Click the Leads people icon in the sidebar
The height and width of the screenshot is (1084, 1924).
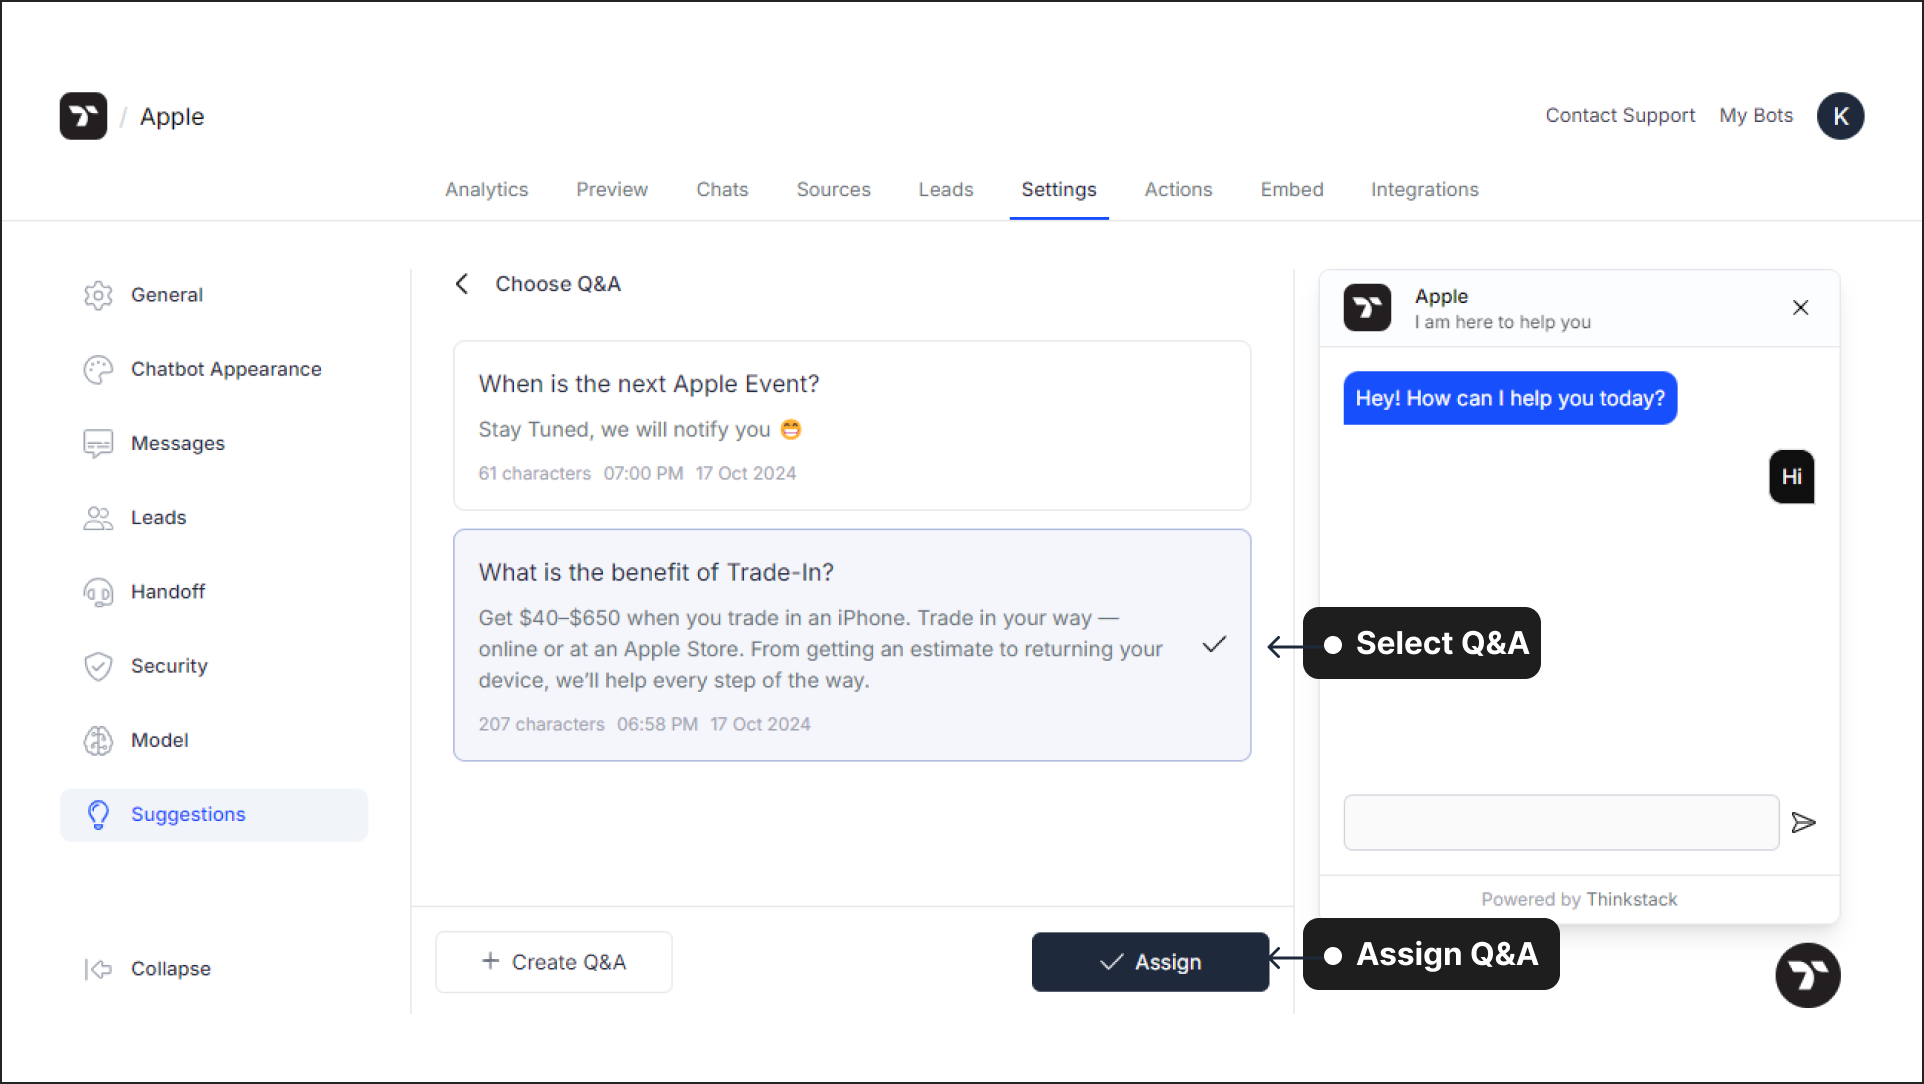pos(98,517)
